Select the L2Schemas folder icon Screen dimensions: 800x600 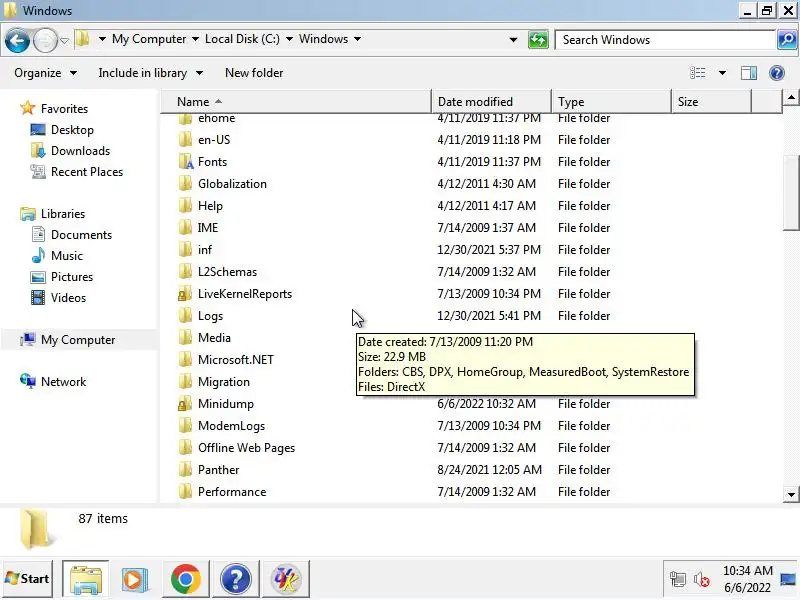185,271
